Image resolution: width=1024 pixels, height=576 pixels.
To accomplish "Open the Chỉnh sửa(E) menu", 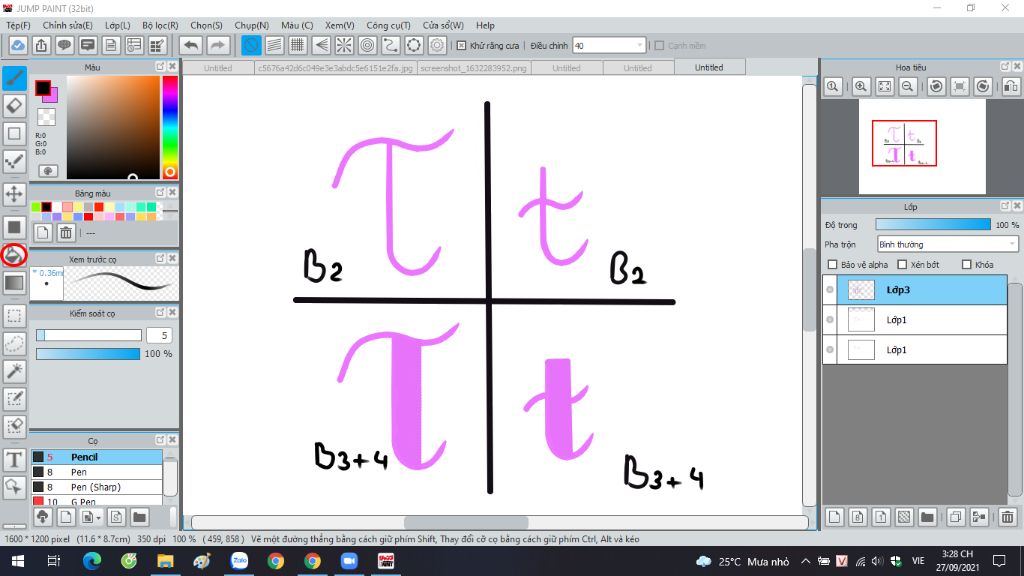I will tap(67, 25).
